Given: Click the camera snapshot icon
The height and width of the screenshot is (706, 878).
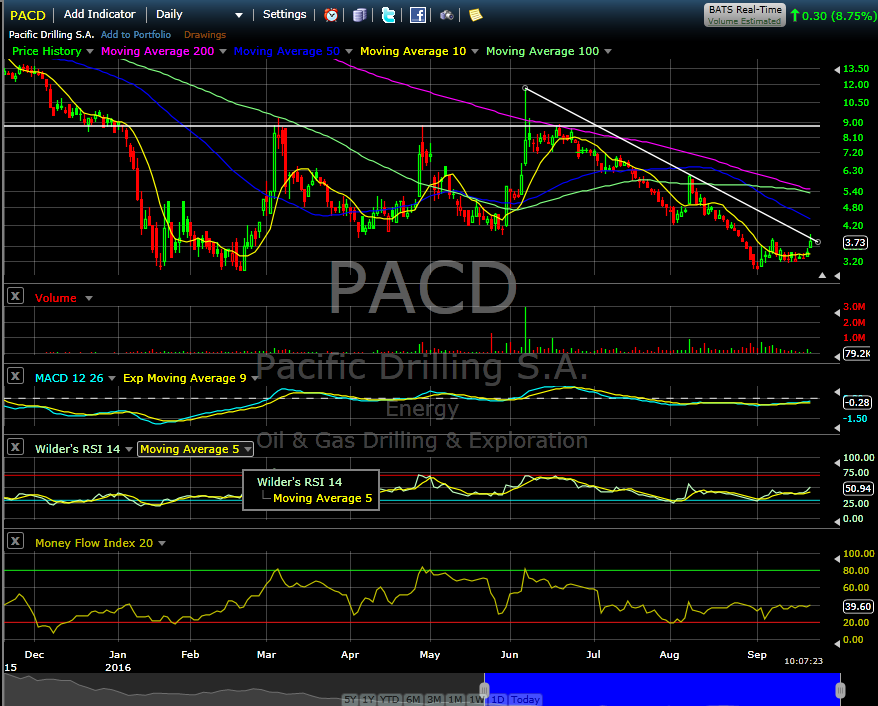Looking at the screenshot, I should coord(446,15).
